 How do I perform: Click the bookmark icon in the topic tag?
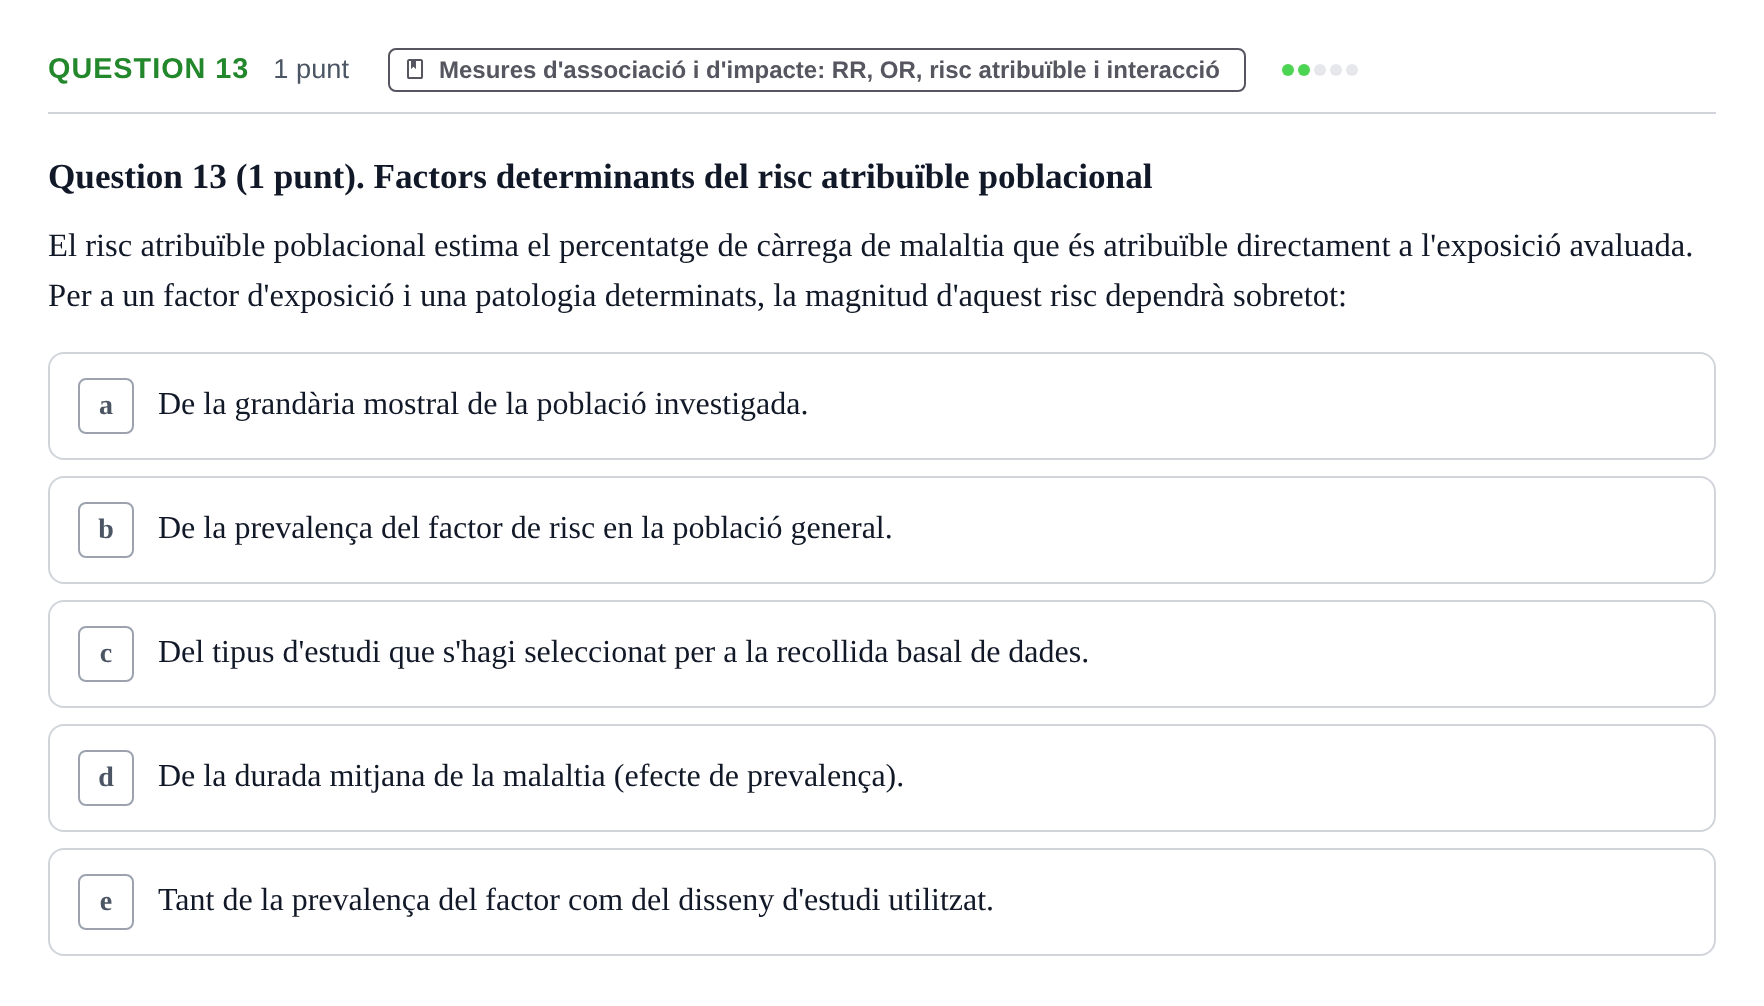pyautogui.click(x=415, y=69)
